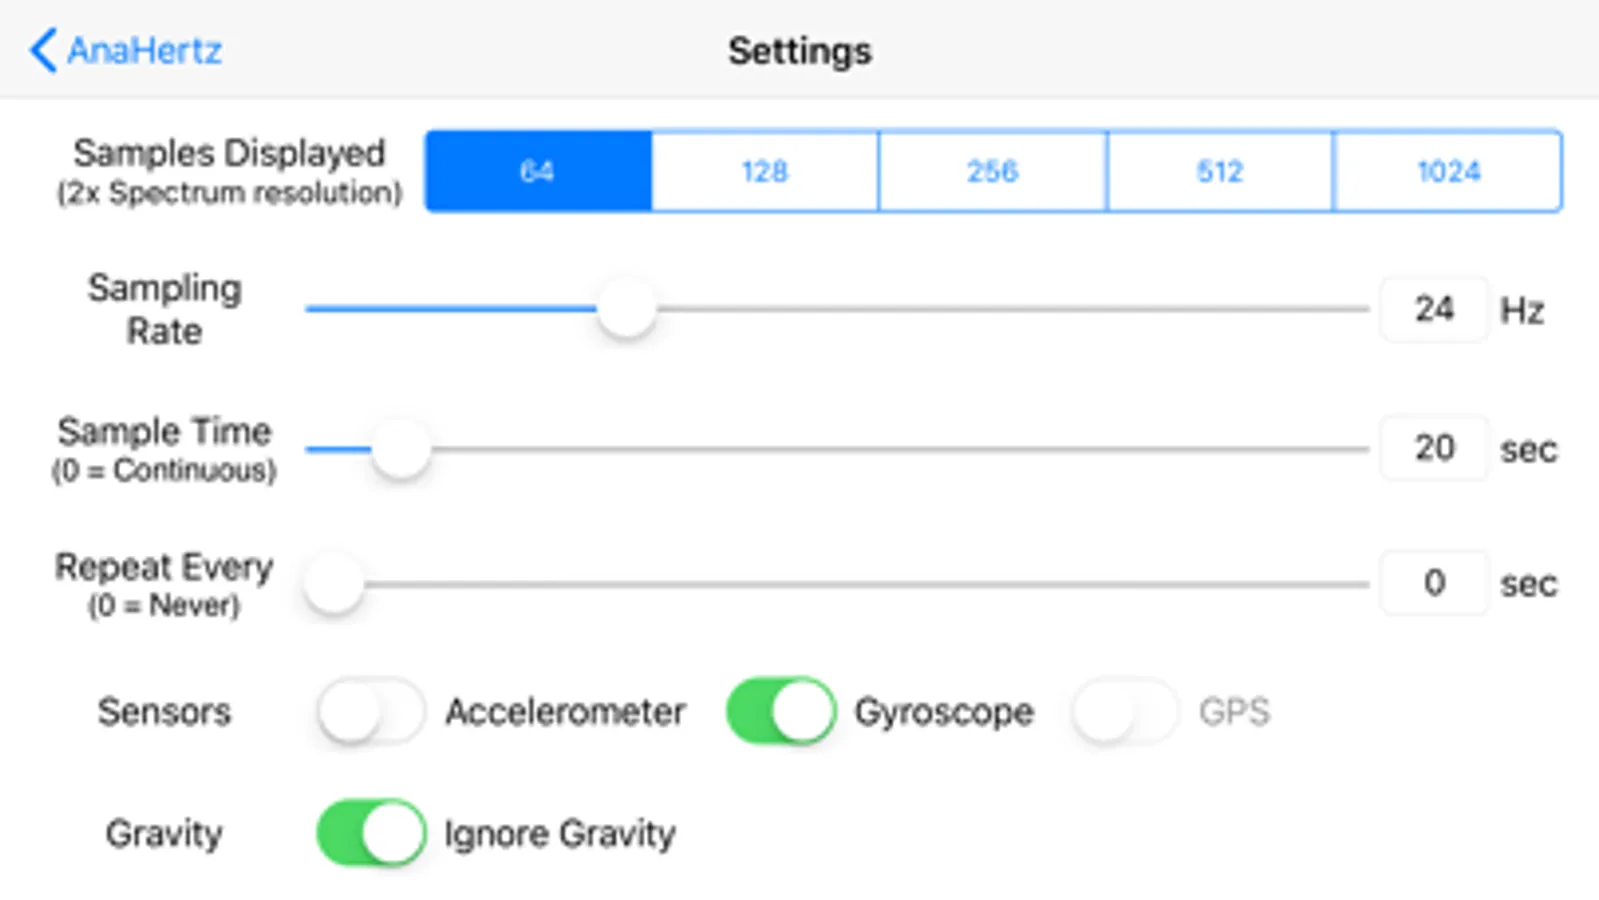Focus the Repeat Every seconds field
Screen dimensions: 1599x900
1433,583
